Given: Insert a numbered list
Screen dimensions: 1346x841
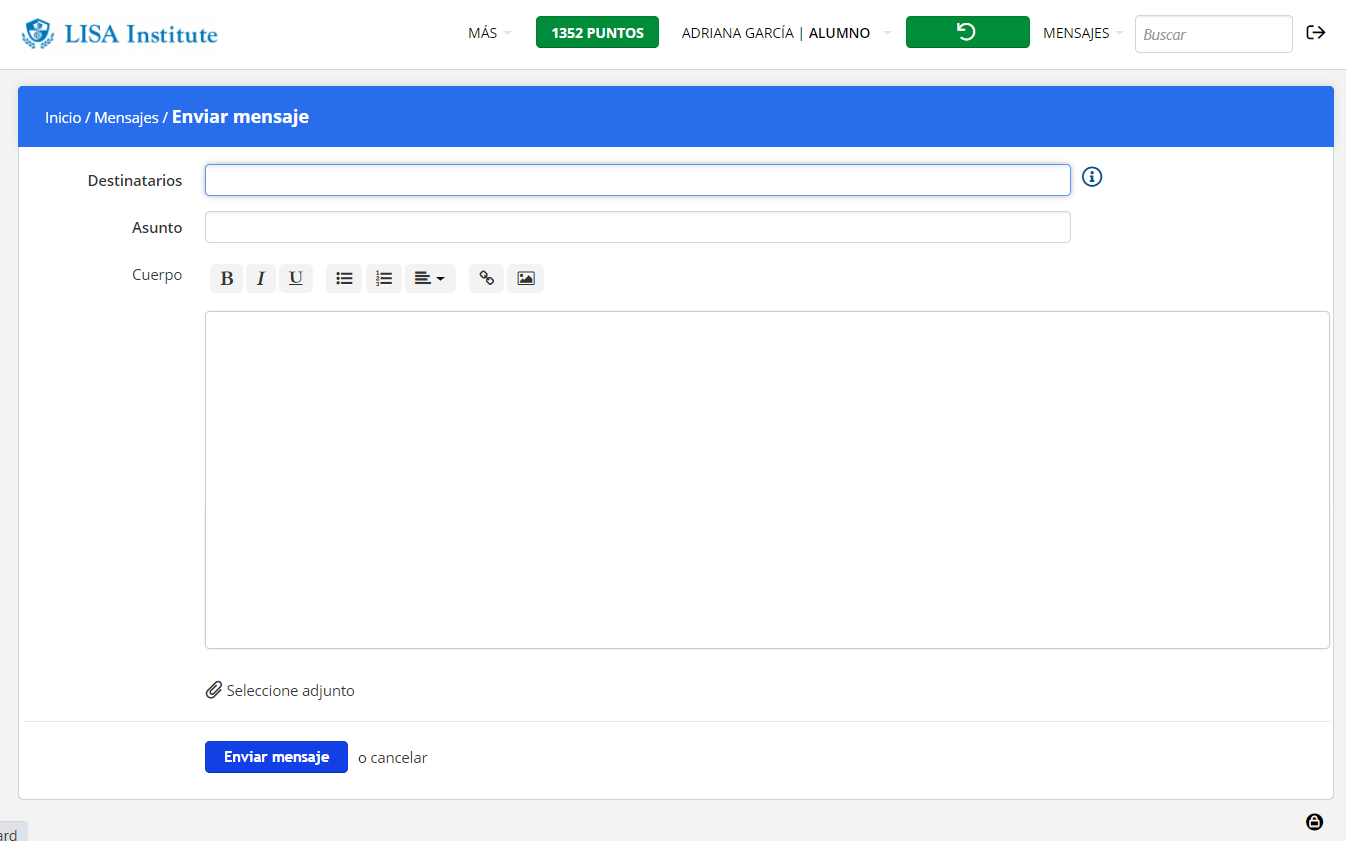Looking at the screenshot, I should pyautogui.click(x=384, y=278).
